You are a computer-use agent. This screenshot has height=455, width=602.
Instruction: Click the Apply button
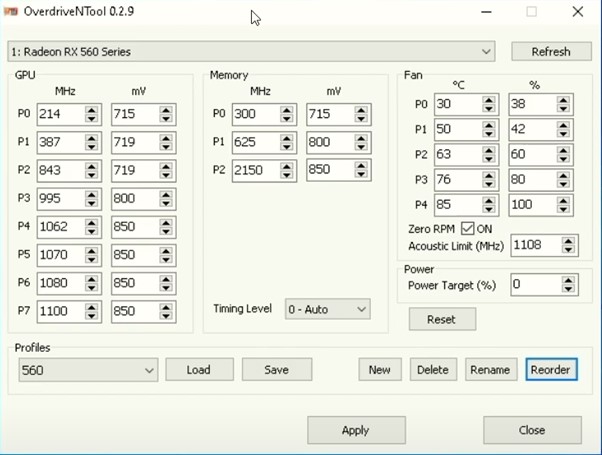[355, 430]
